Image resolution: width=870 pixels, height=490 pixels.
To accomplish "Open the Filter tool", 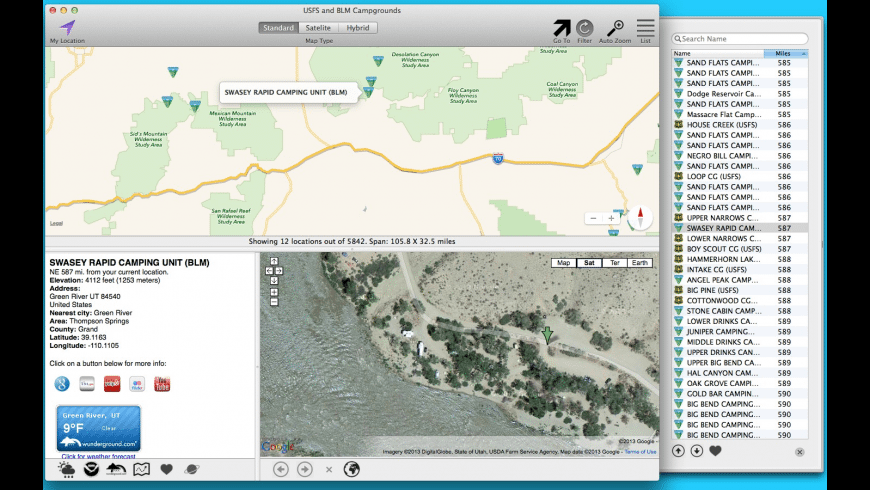I will coord(584,28).
